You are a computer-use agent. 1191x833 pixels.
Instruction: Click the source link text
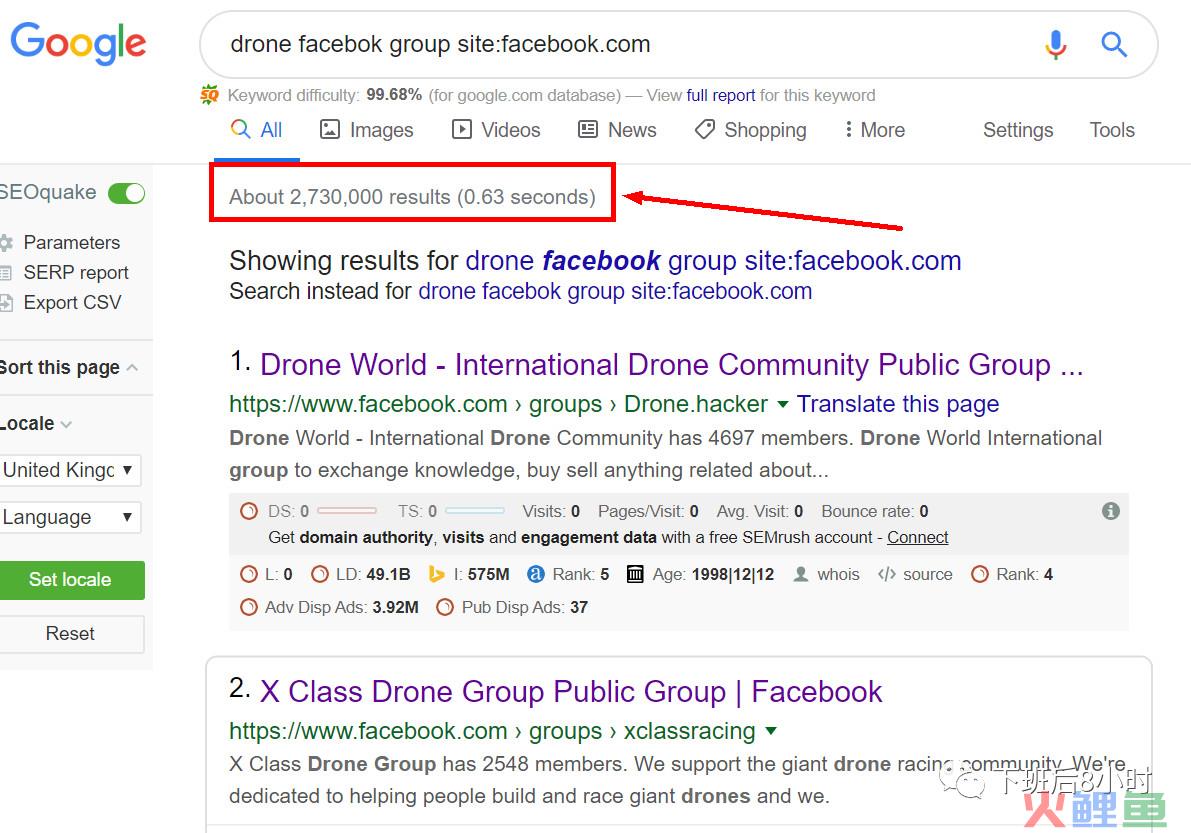927,574
